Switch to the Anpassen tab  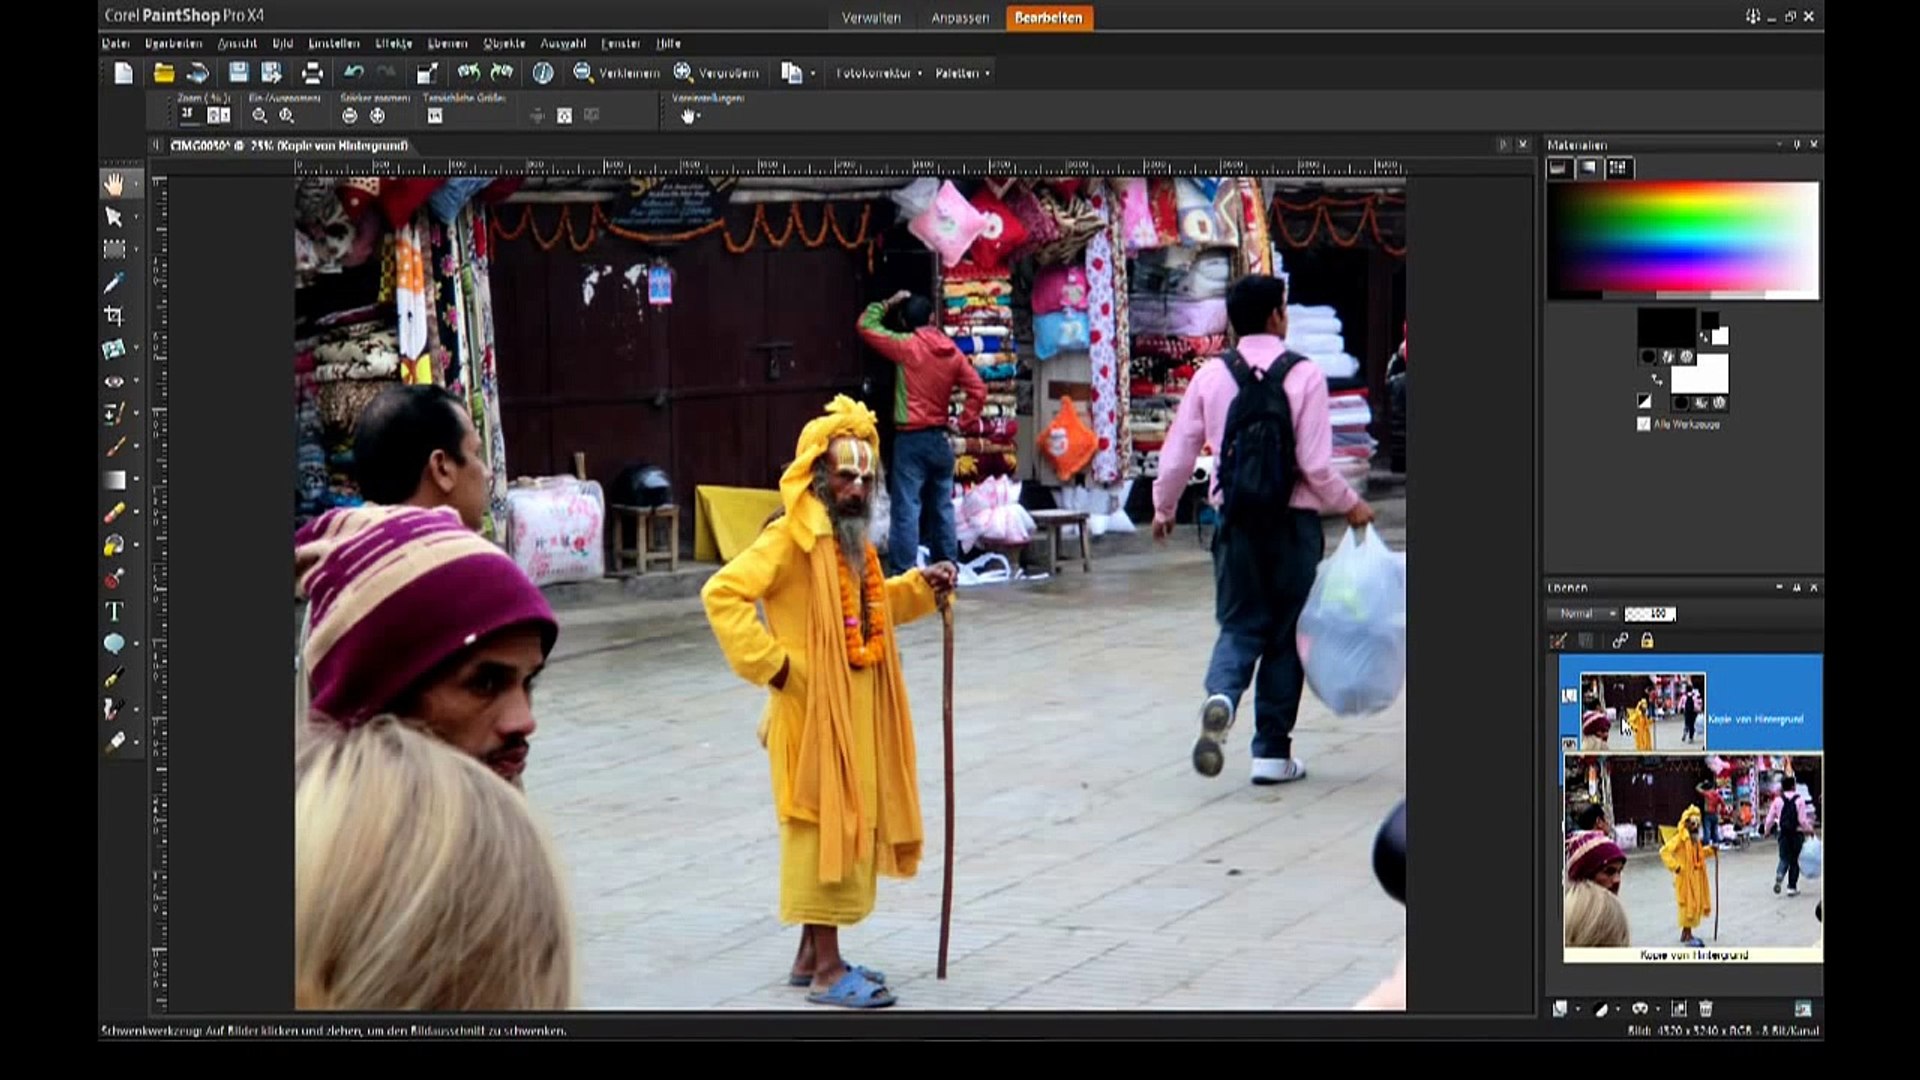coord(959,18)
